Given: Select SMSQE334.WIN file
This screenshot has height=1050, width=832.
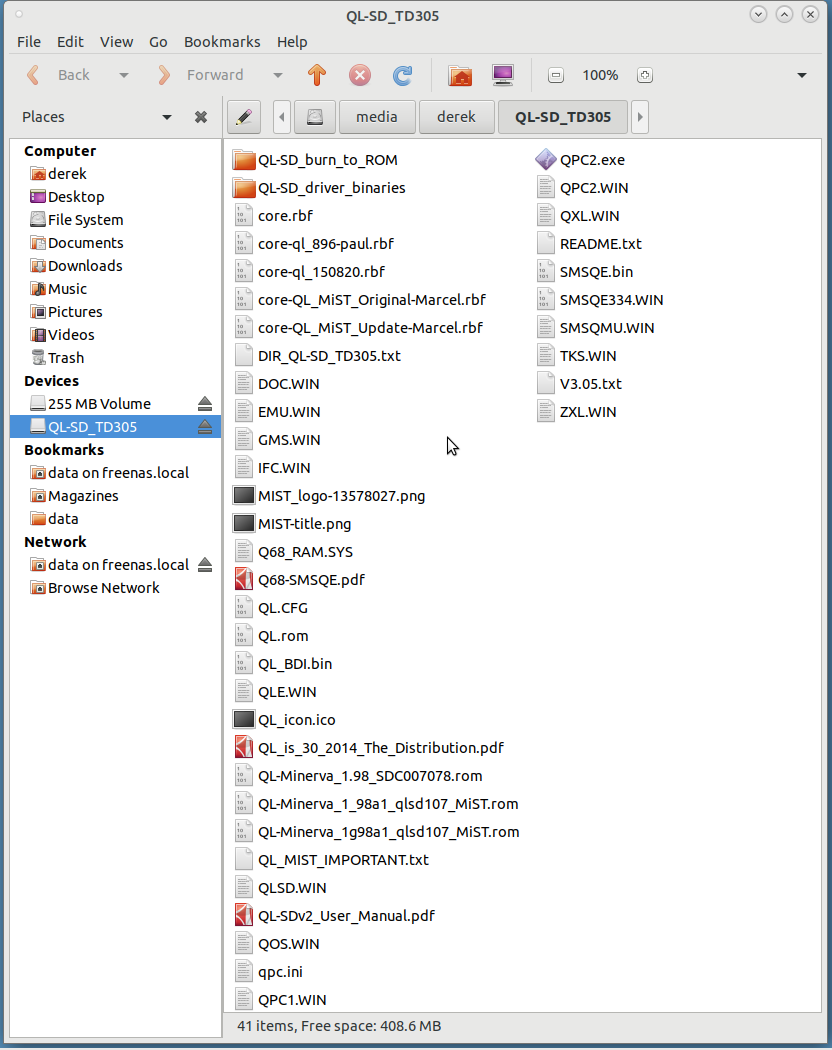Looking at the screenshot, I should click(x=600, y=300).
